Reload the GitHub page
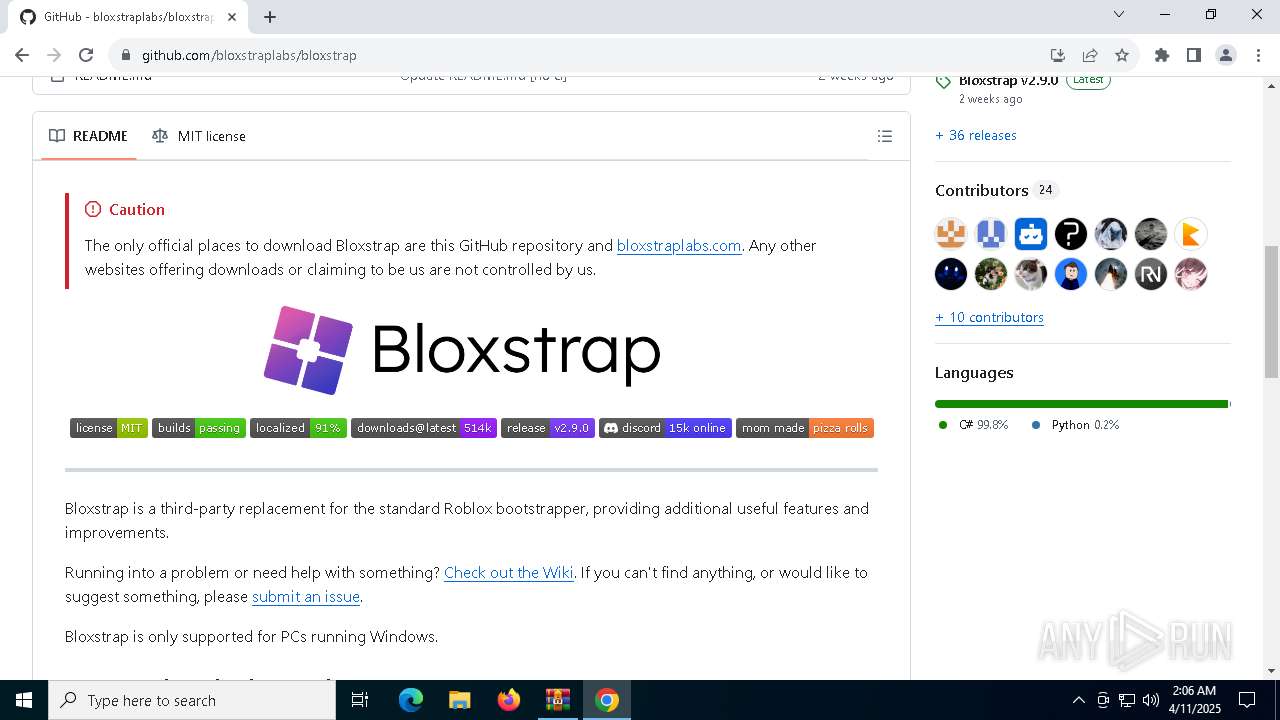 pyautogui.click(x=86, y=55)
